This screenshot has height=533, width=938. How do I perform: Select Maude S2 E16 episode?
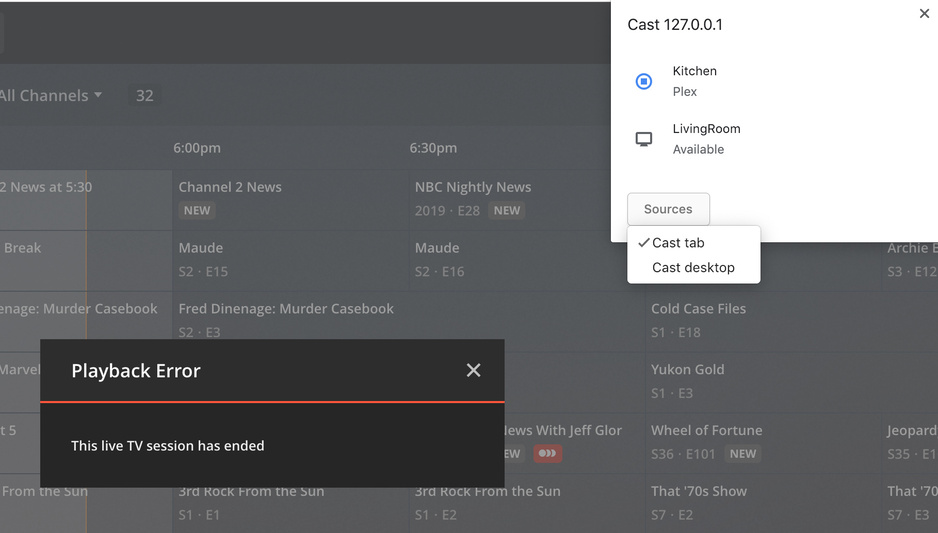tap(437, 248)
